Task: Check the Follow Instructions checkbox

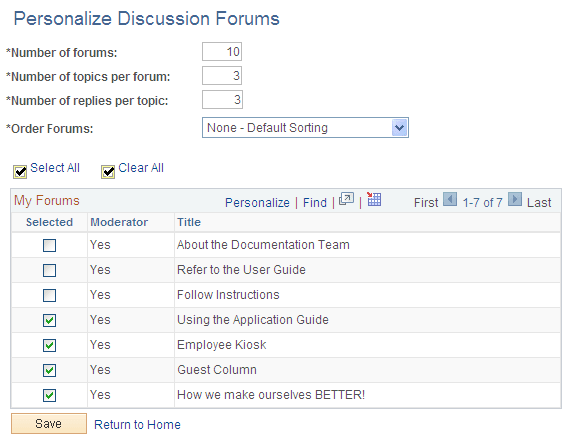Action: click(49, 295)
